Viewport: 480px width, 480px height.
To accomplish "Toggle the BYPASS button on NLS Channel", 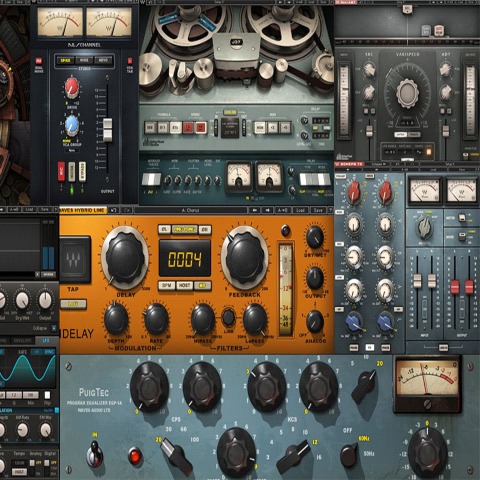I will coord(82,172).
